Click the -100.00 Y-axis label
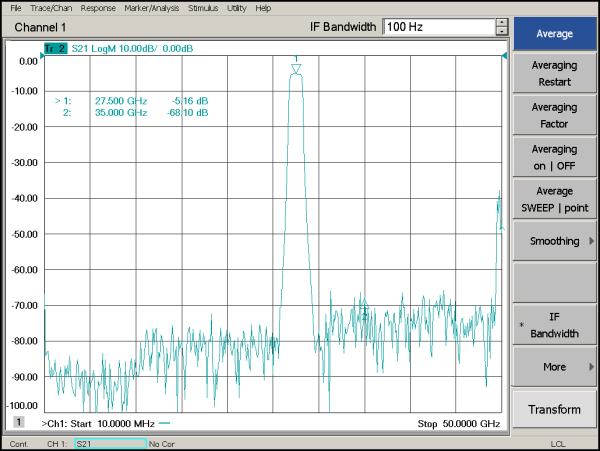This screenshot has height=451, width=600. click(x=23, y=405)
